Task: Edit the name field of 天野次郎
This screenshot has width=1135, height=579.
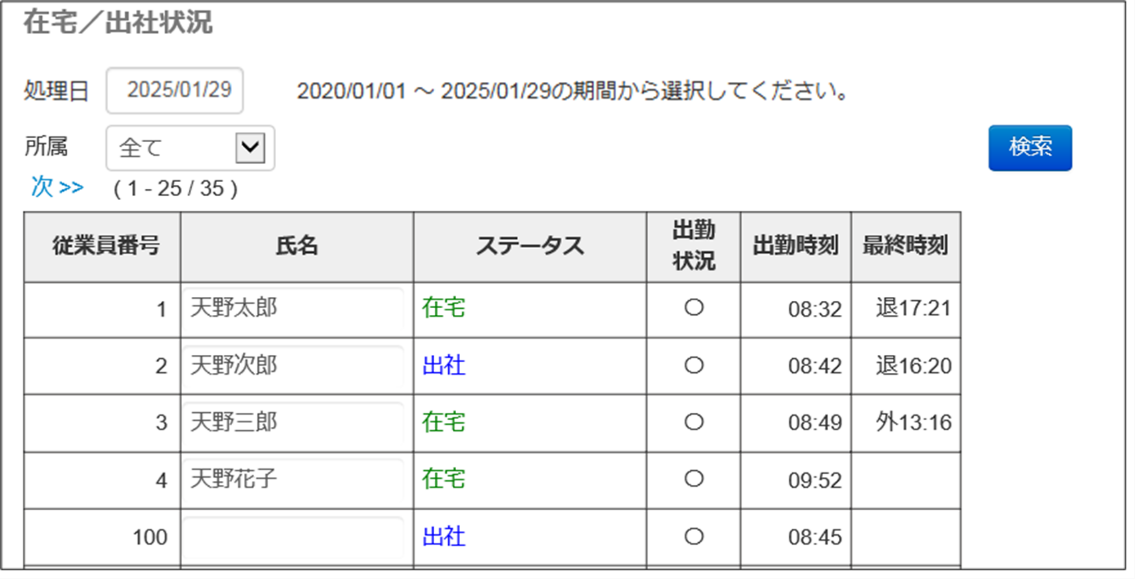Action: [295, 366]
